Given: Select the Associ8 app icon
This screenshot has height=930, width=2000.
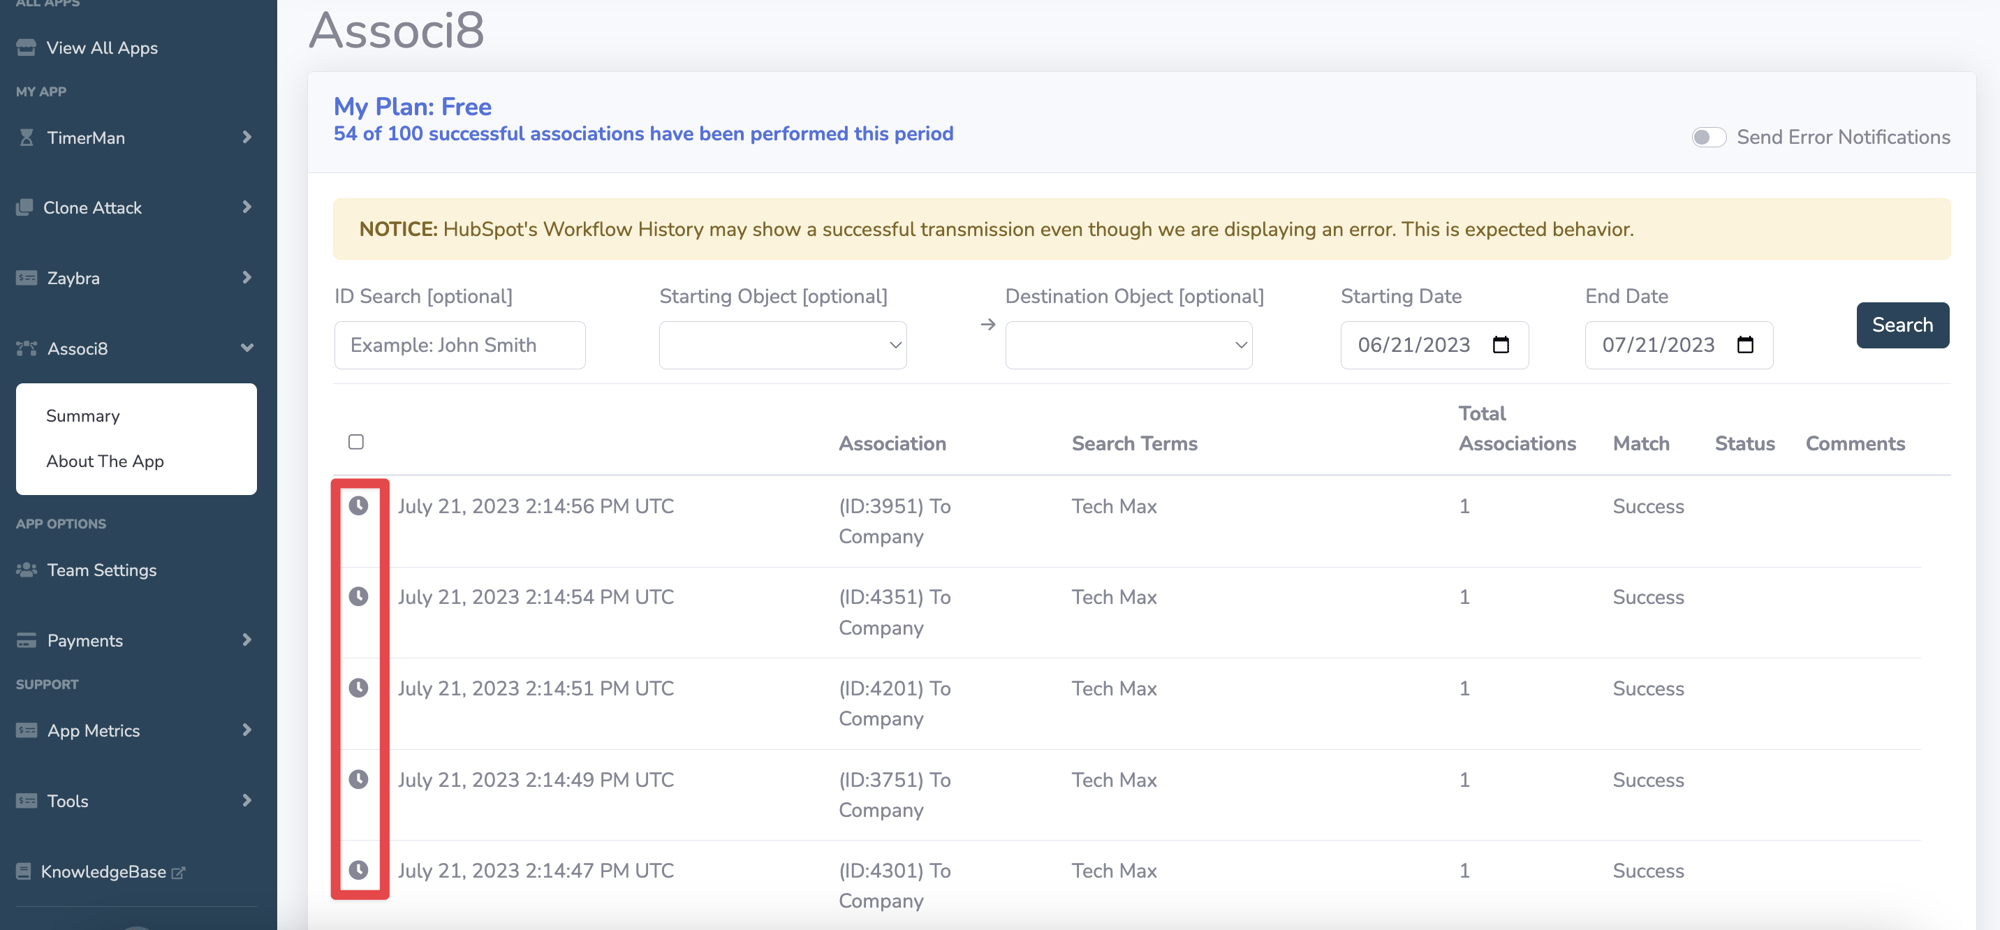Looking at the screenshot, I should click(x=24, y=348).
